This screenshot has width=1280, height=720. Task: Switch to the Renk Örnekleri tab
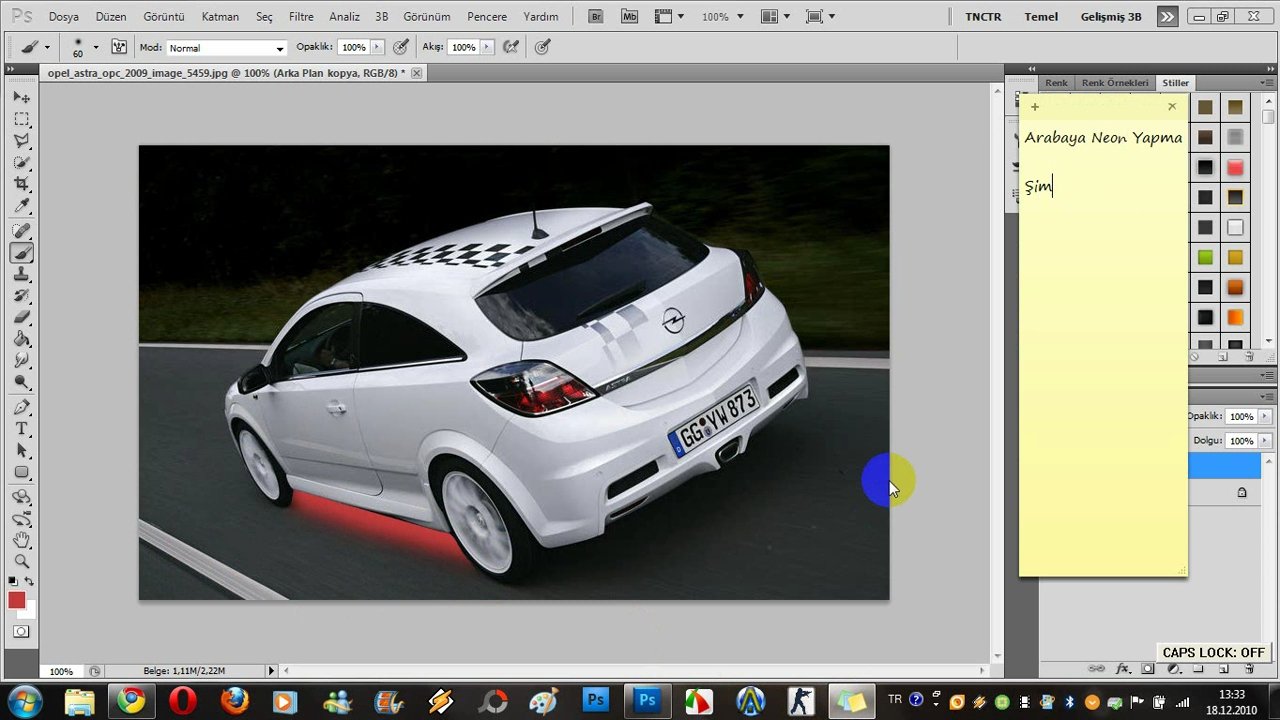click(1115, 83)
